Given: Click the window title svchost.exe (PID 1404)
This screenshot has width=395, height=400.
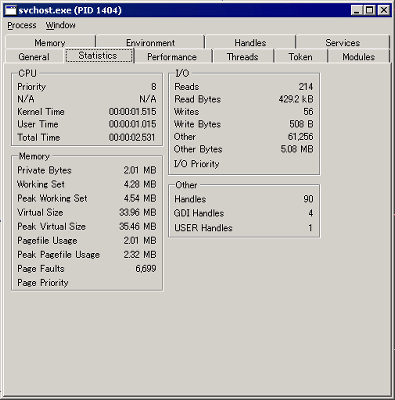Looking at the screenshot, I should tap(70, 10).
